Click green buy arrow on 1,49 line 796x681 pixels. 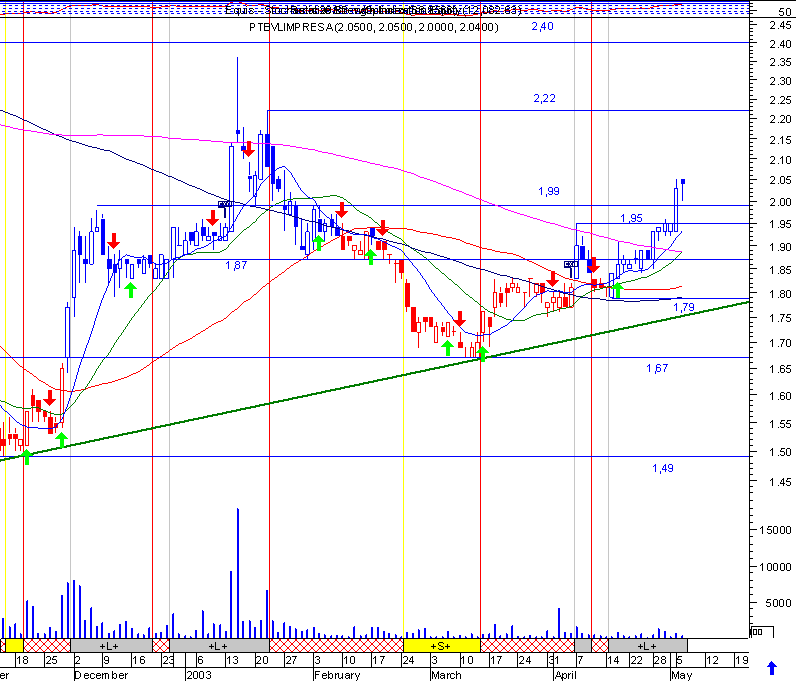pyautogui.click(x=27, y=456)
